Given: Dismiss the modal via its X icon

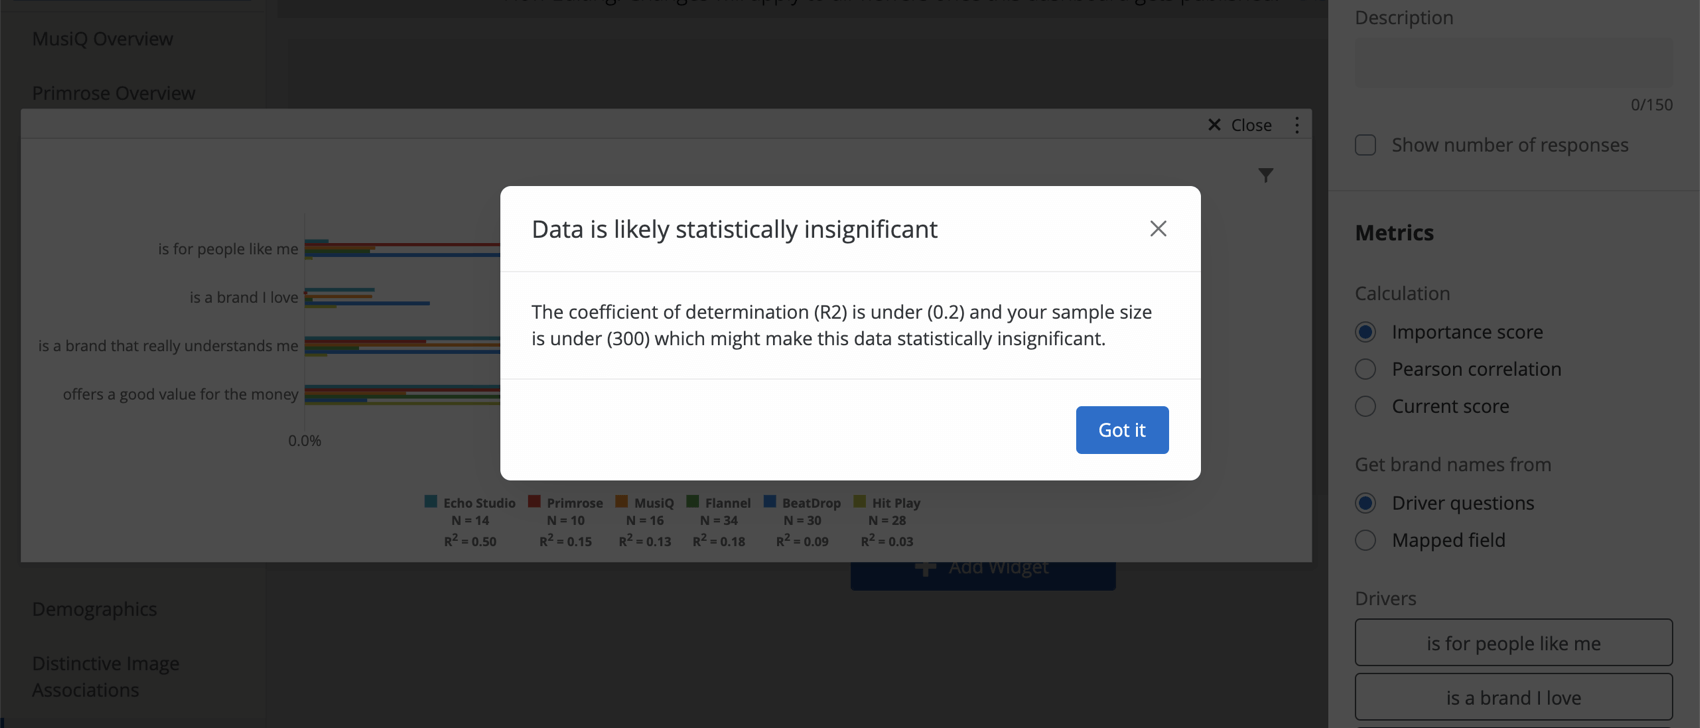Looking at the screenshot, I should coord(1158,228).
